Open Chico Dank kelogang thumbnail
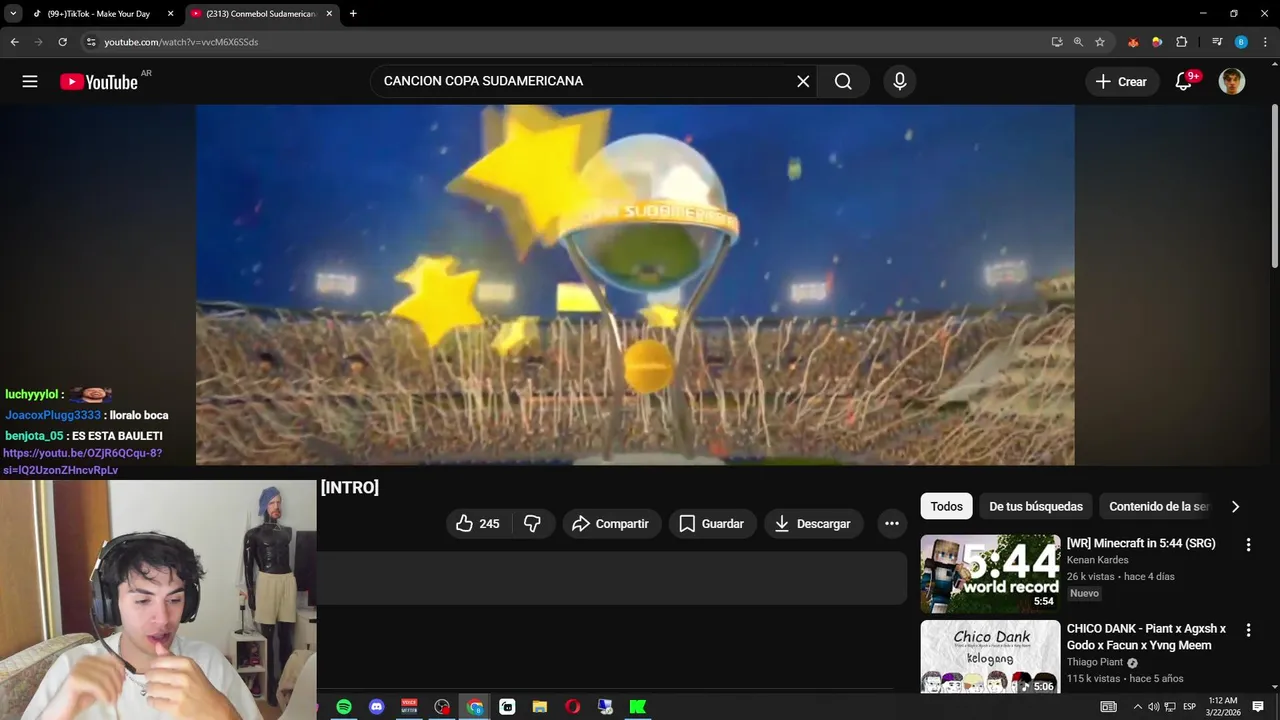The width and height of the screenshot is (1280, 720). [x=990, y=656]
